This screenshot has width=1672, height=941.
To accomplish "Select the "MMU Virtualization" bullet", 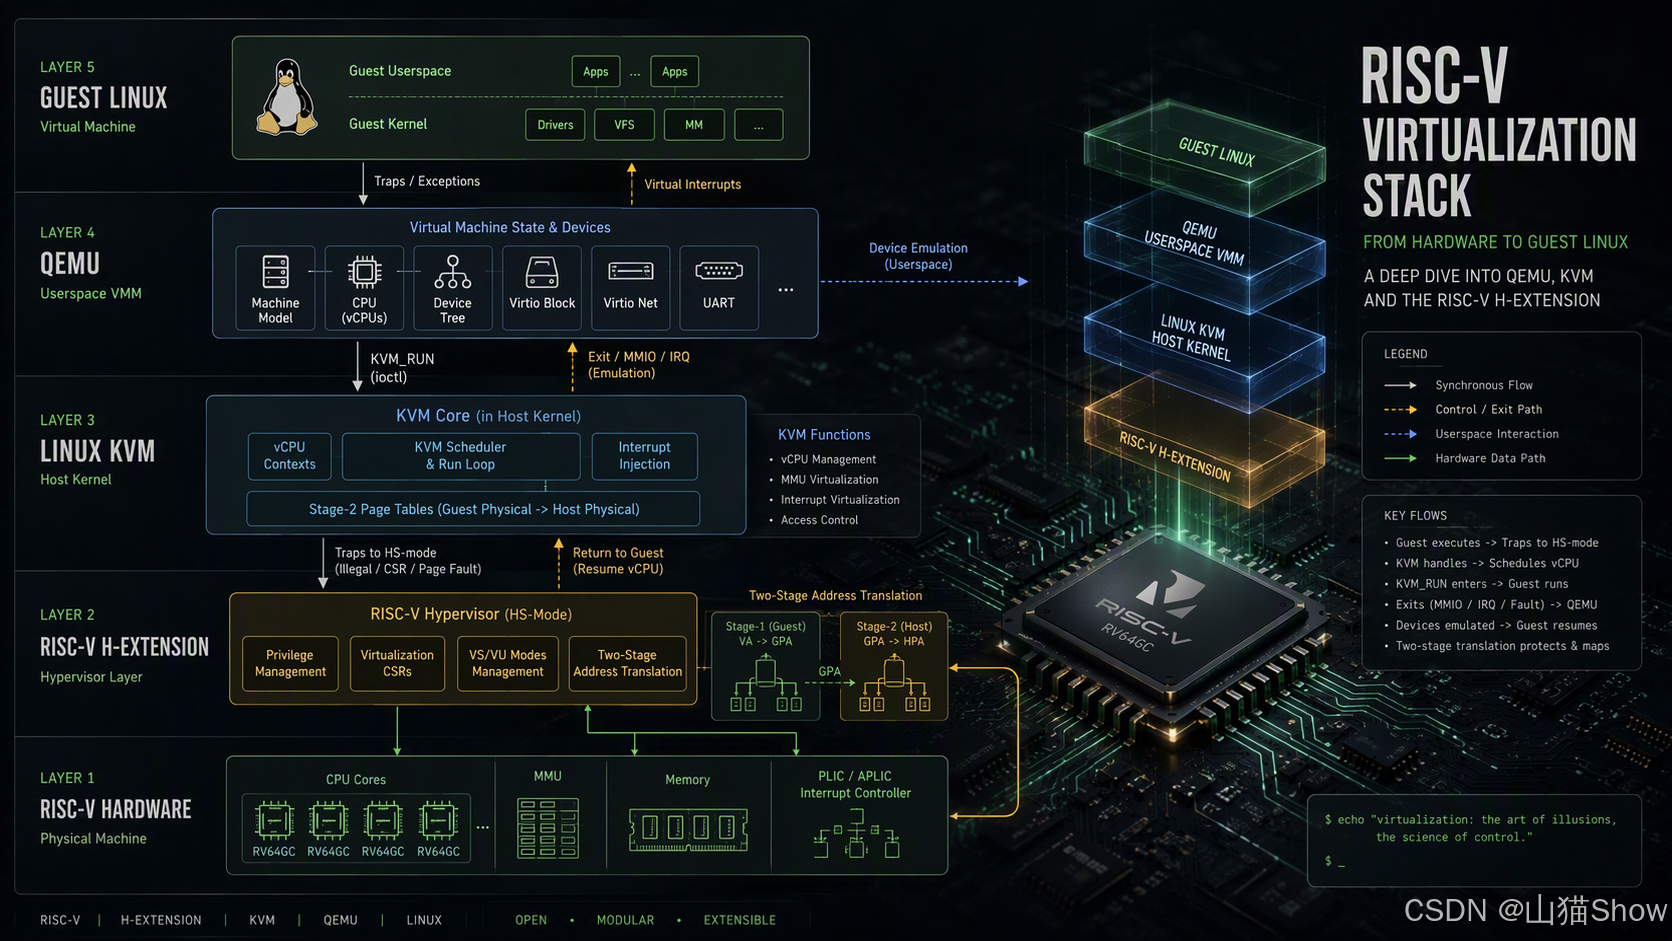I will 830,480.
